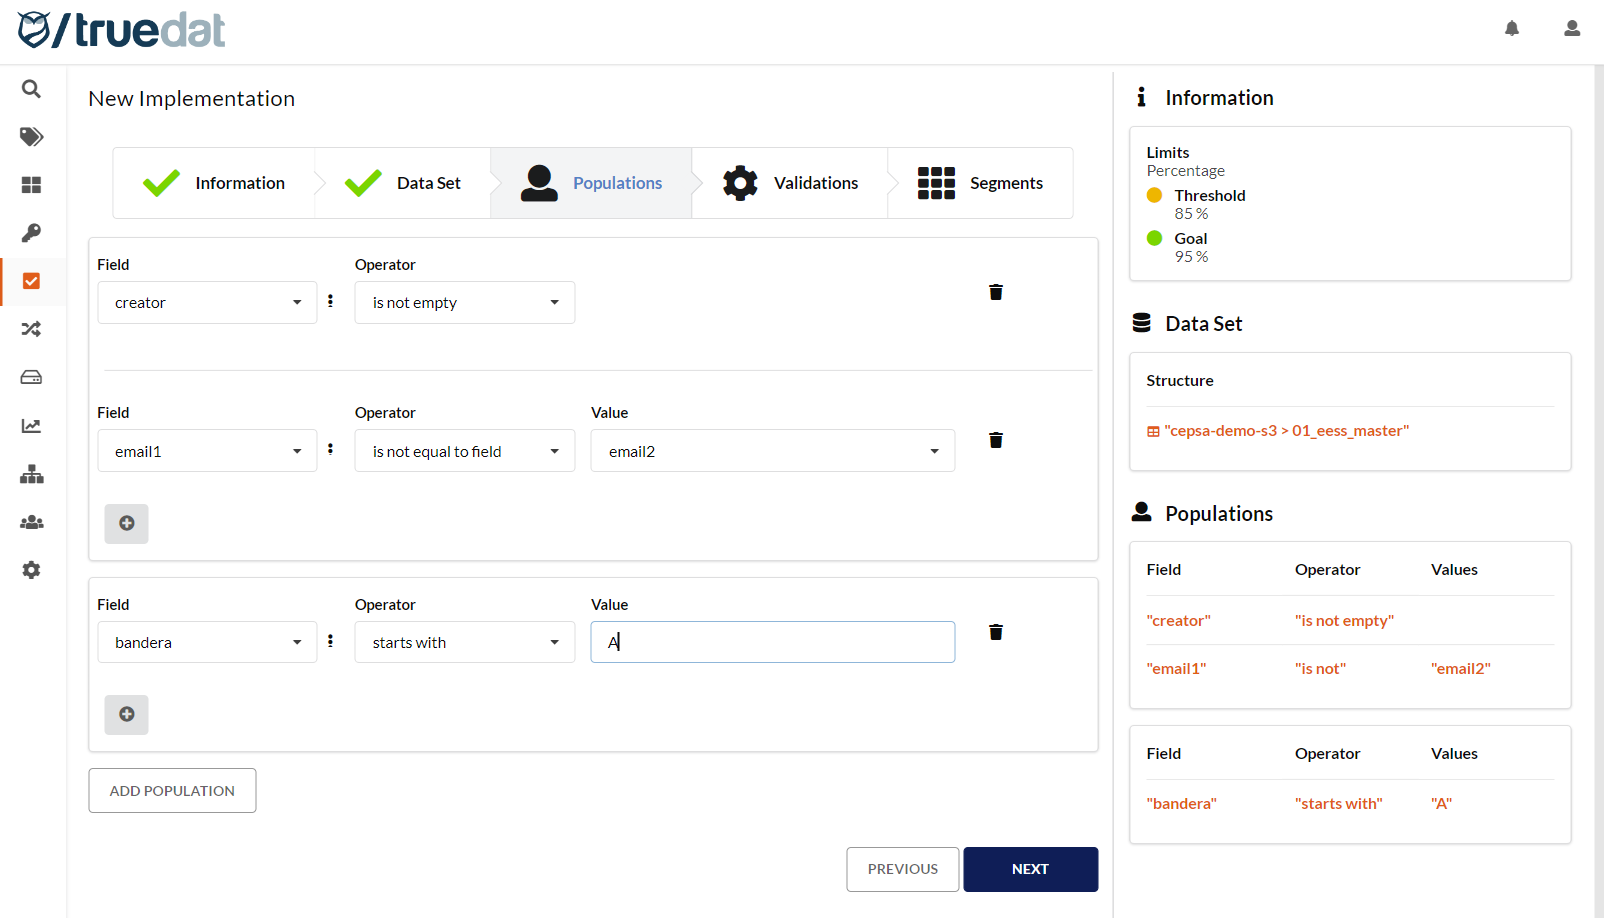Open the data sources drive icon
1604x918 pixels.
pos(31,377)
